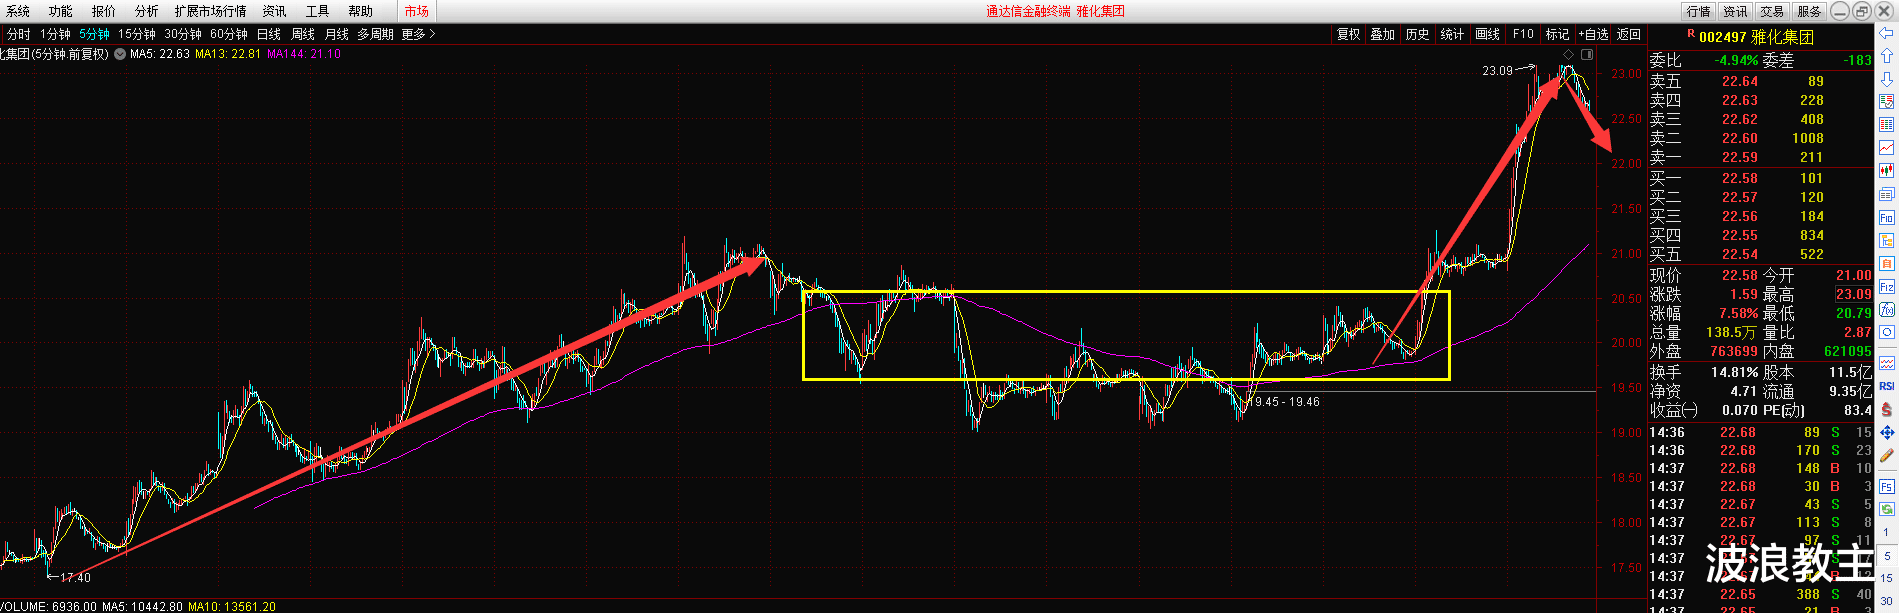Click the 市场 tab button
Screen dimensions: 1899x613
pos(416,11)
